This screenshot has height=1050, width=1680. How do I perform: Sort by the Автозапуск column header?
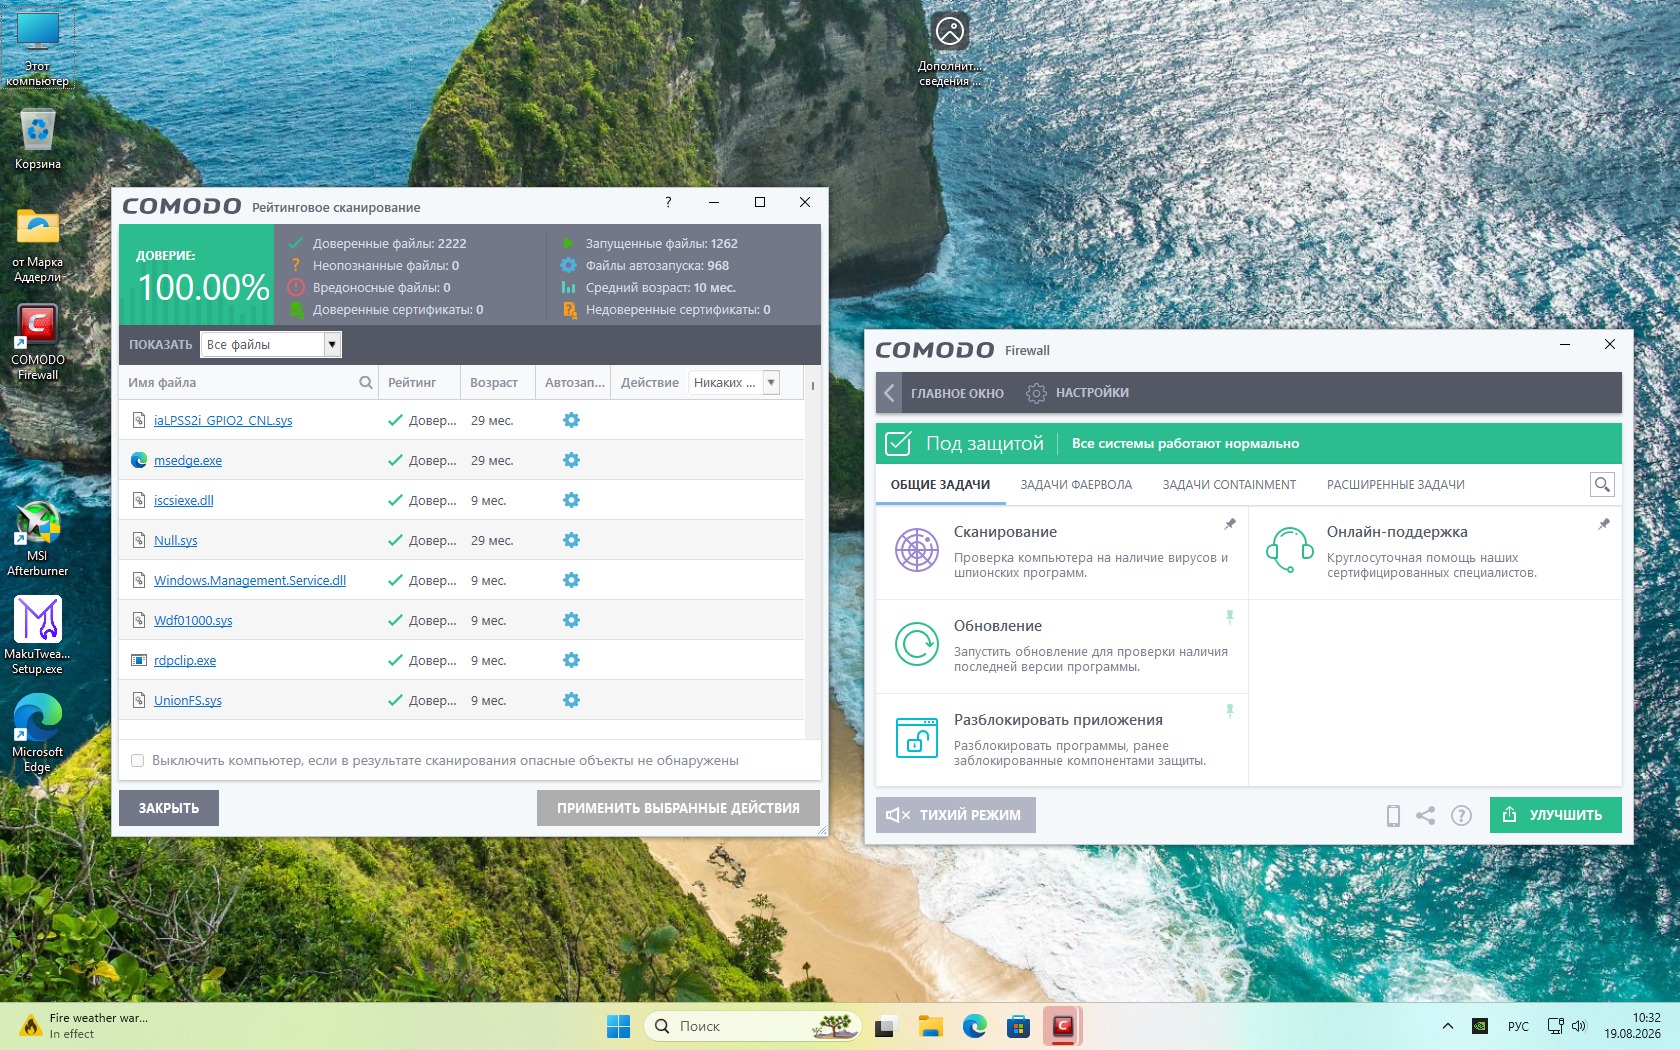tap(574, 382)
